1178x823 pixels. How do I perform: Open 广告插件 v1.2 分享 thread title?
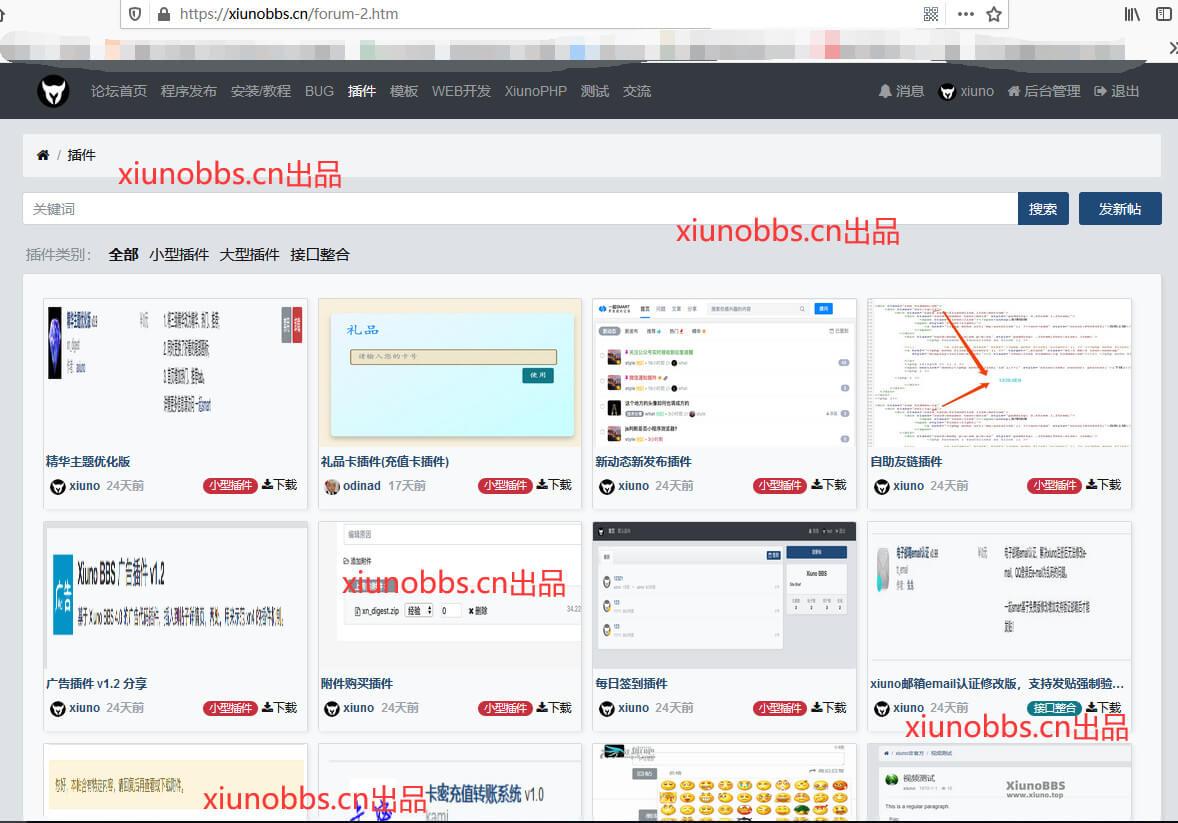[x=97, y=683]
